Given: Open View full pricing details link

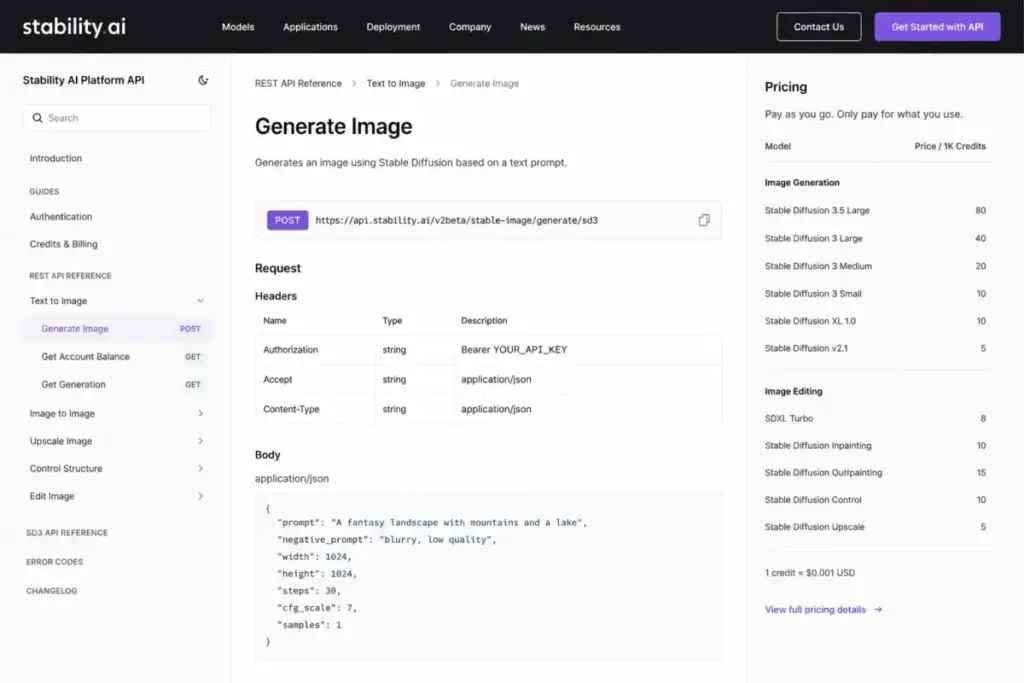Looking at the screenshot, I should [x=815, y=609].
